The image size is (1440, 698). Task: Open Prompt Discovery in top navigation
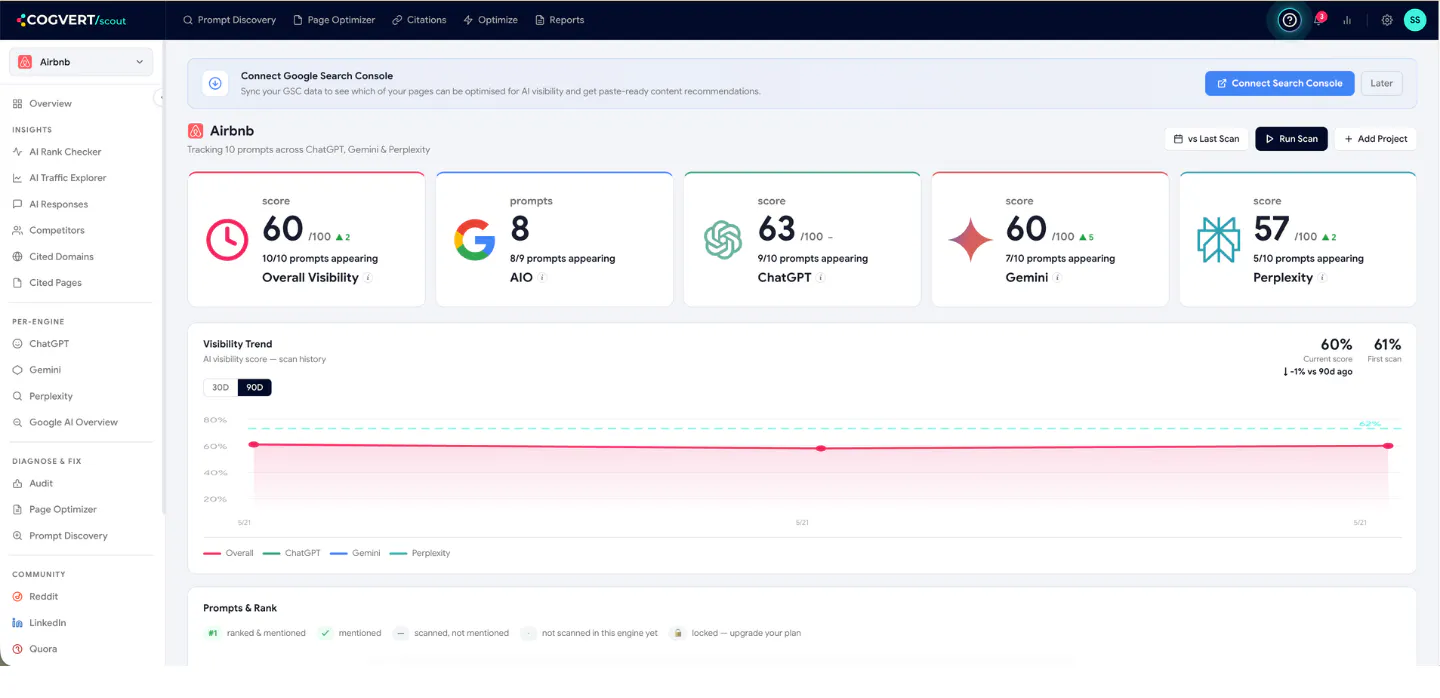click(x=230, y=20)
